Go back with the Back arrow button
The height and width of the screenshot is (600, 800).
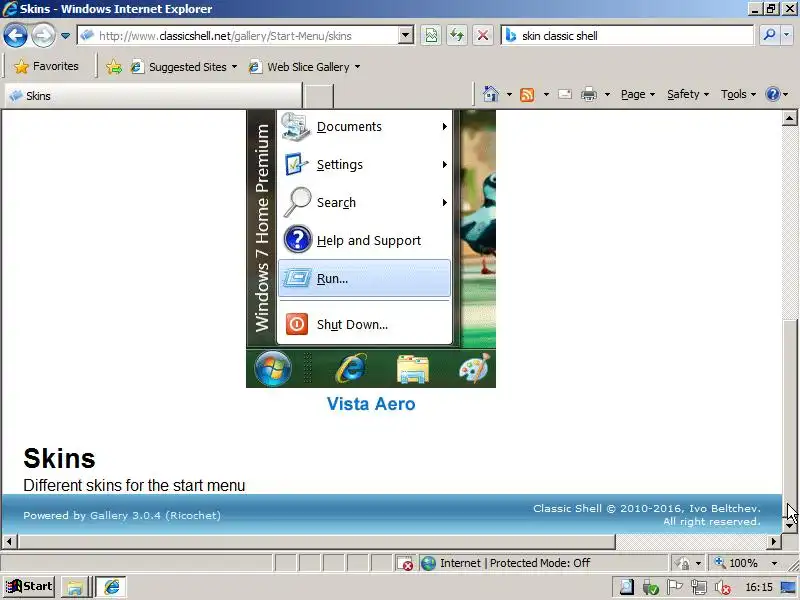click(15, 36)
